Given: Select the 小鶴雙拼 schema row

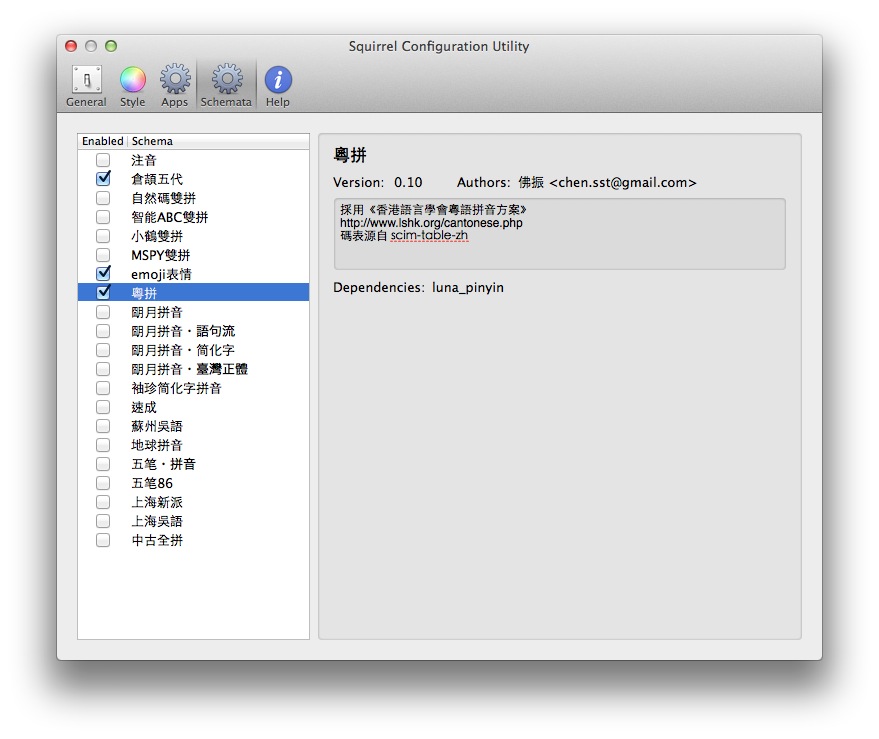Looking at the screenshot, I should (157, 236).
